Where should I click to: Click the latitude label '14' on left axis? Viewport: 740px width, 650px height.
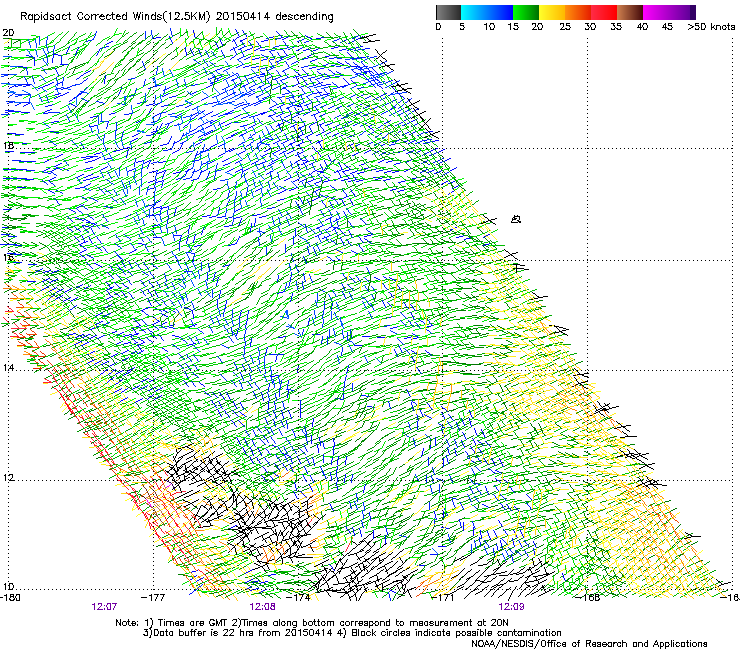pos(8,367)
